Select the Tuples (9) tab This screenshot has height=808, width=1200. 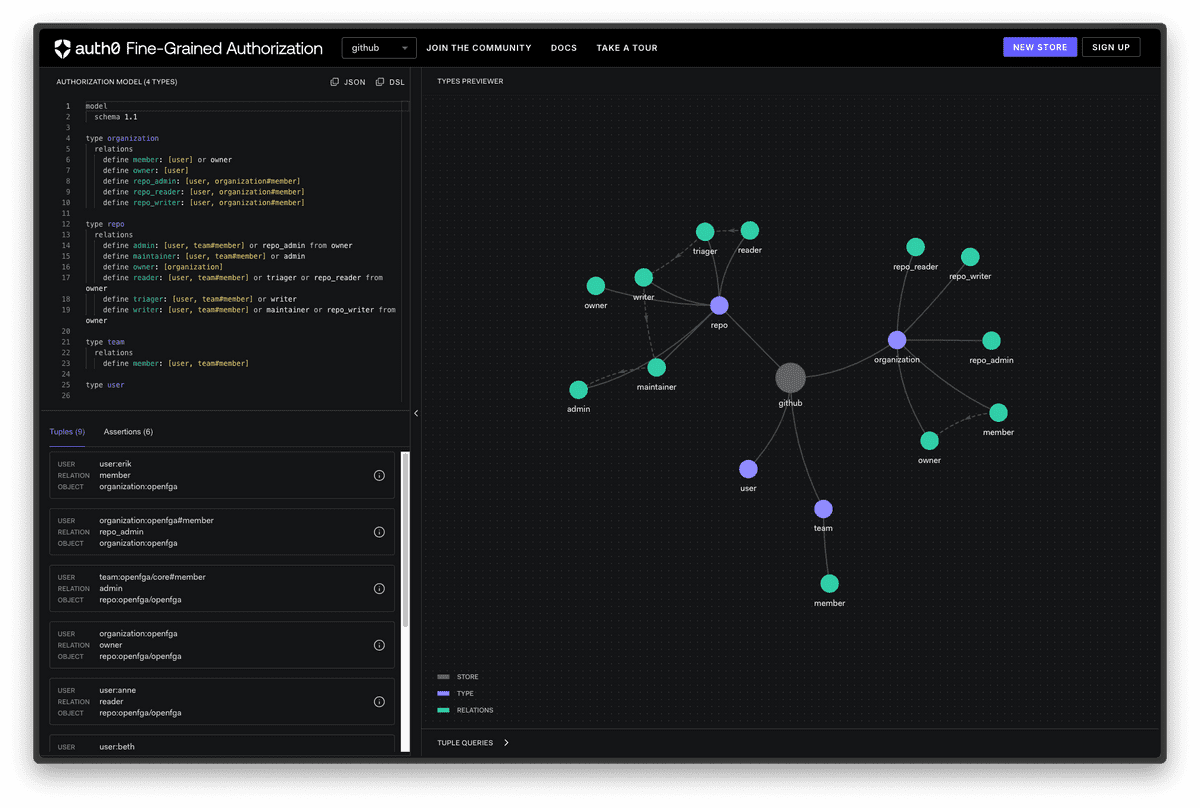click(67, 432)
